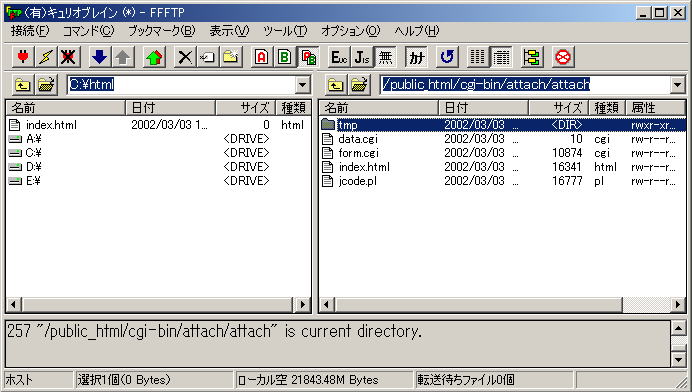Go up one remote folder

[x=336, y=84]
